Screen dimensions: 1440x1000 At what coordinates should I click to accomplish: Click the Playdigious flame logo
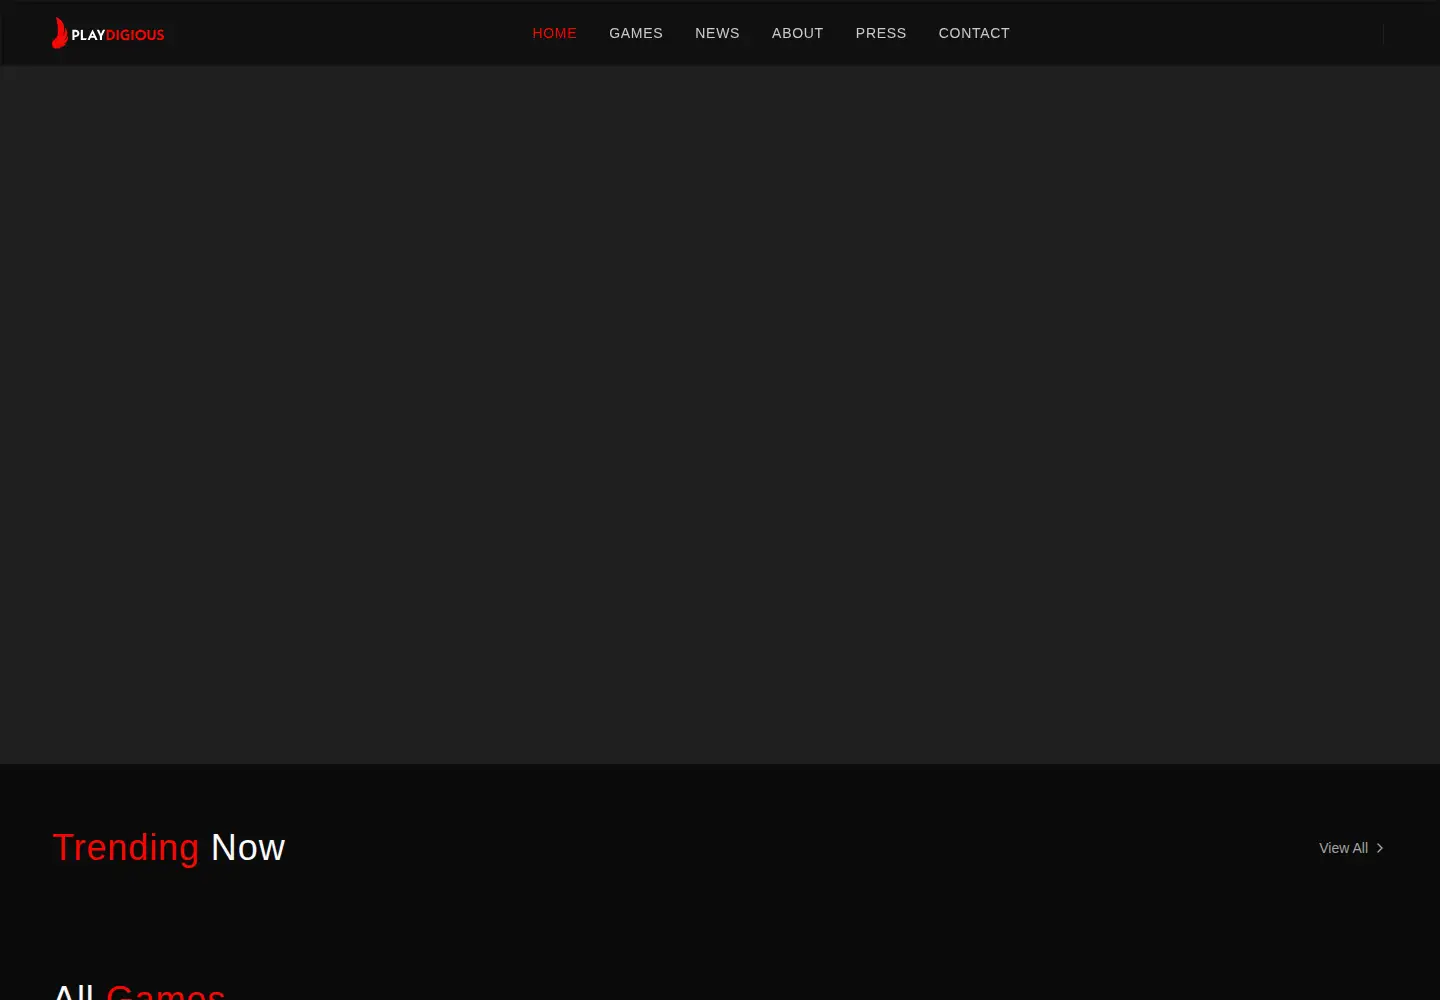point(108,33)
